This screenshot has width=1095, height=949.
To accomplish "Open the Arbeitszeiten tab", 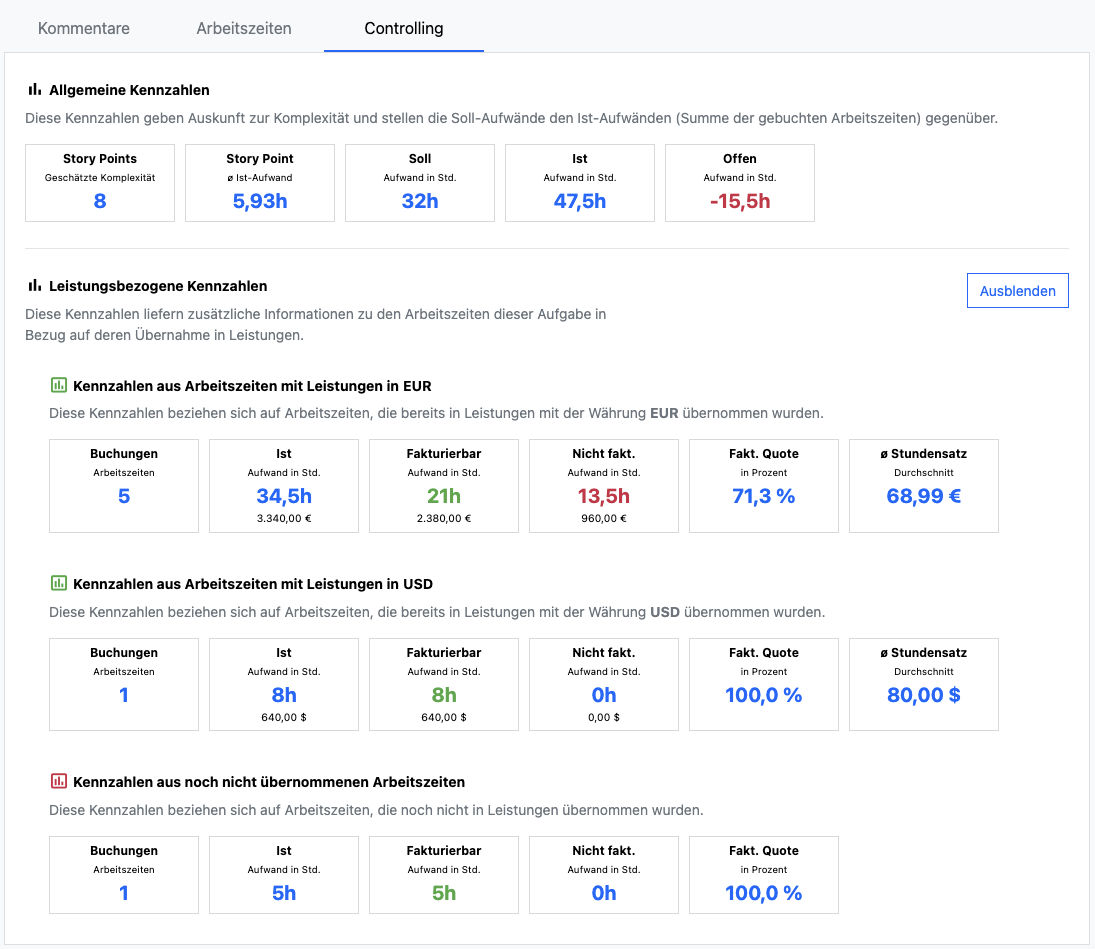I will click(x=244, y=29).
